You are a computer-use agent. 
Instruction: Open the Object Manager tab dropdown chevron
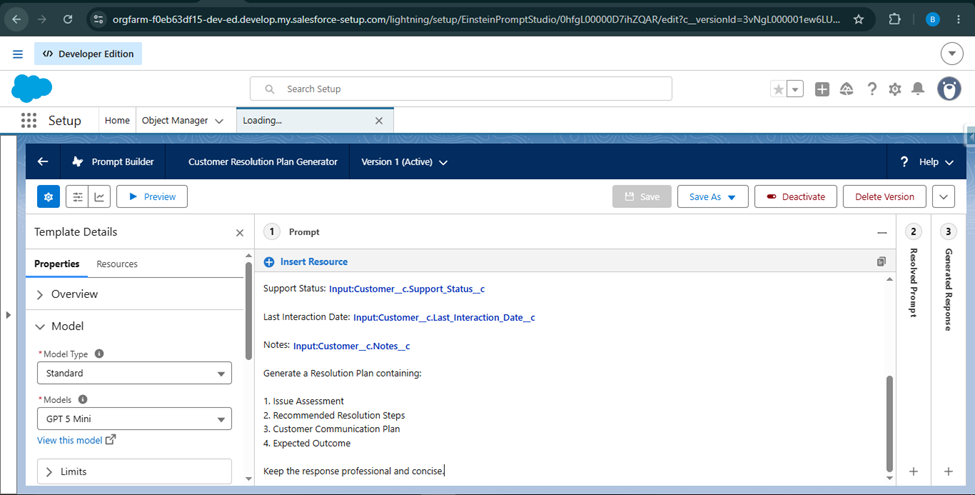[x=219, y=121]
